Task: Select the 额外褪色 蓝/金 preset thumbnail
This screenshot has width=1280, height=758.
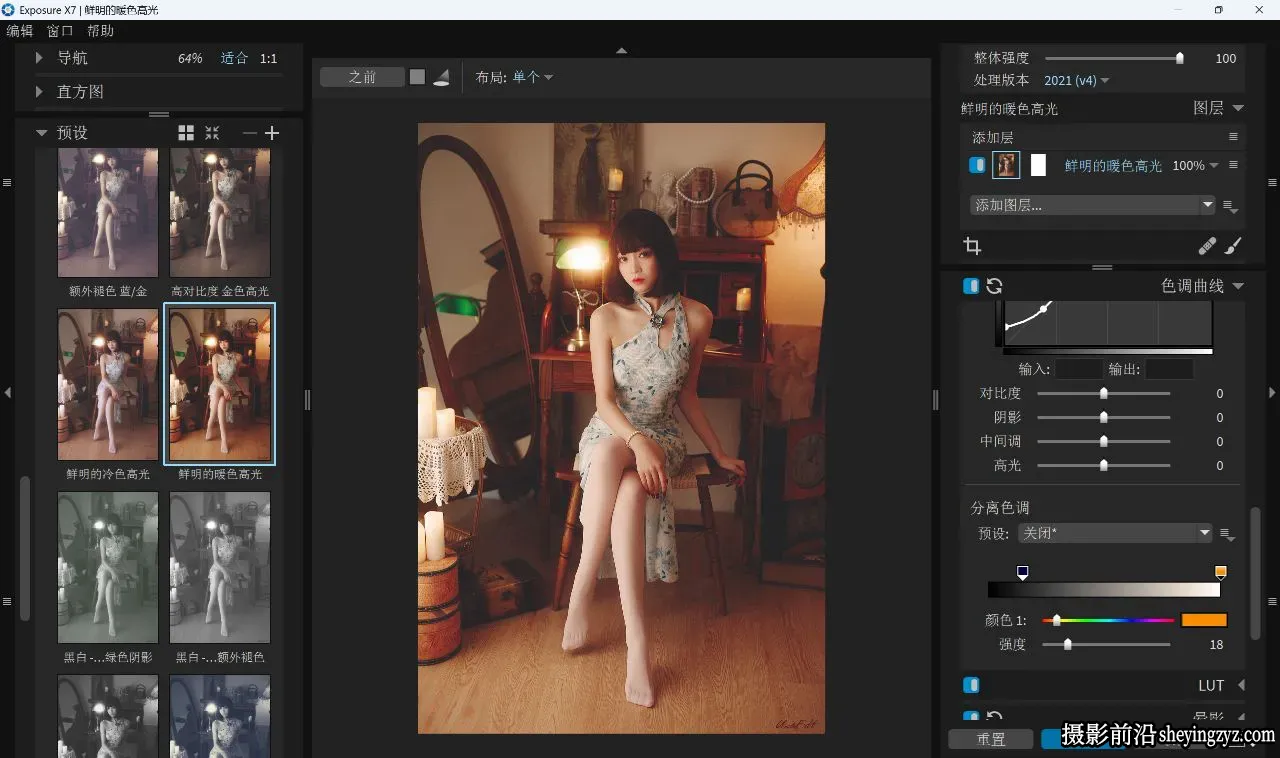Action: point(108,213)
